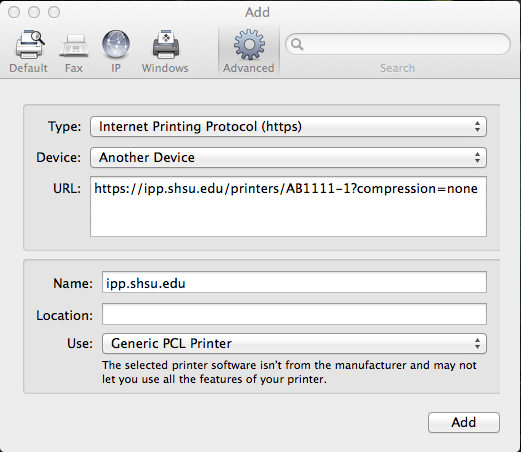Choose the Windows printer icon
This screenshot has width=521, height=452.
coord(166,44)
